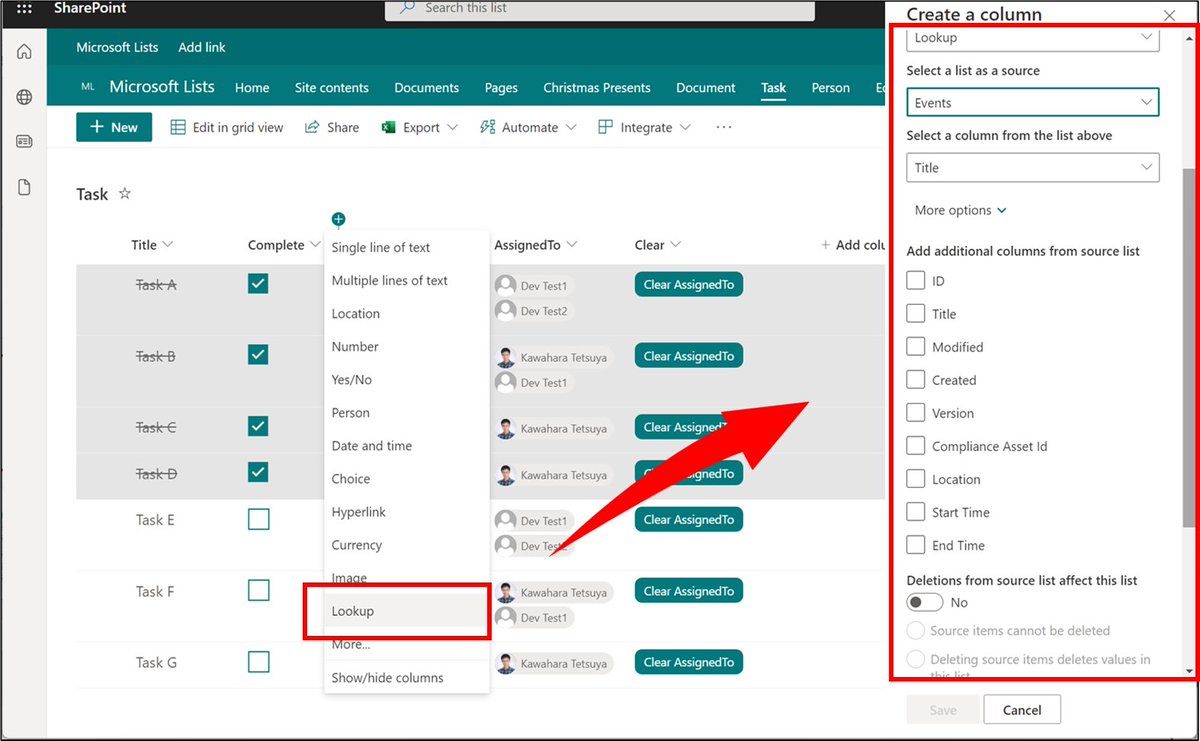
Task: Close the Create a column panel
Action: click(x=1169, y=15)
